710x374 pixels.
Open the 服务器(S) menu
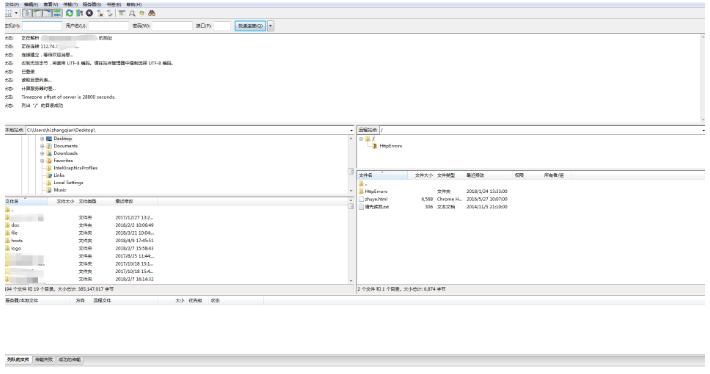pyautogui.click(x=92, y=5)
